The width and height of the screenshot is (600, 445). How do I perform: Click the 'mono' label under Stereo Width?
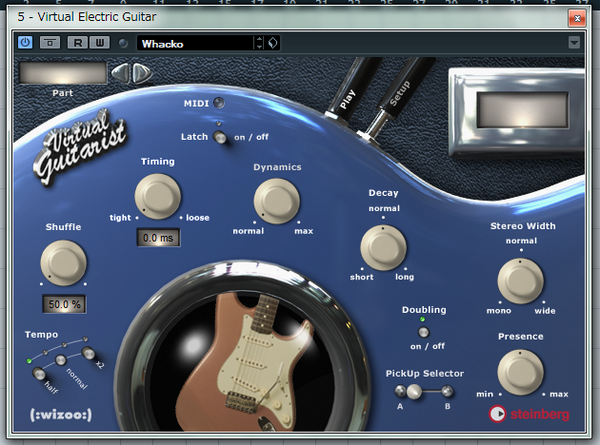pyautogui.click(x=499, y=311)
